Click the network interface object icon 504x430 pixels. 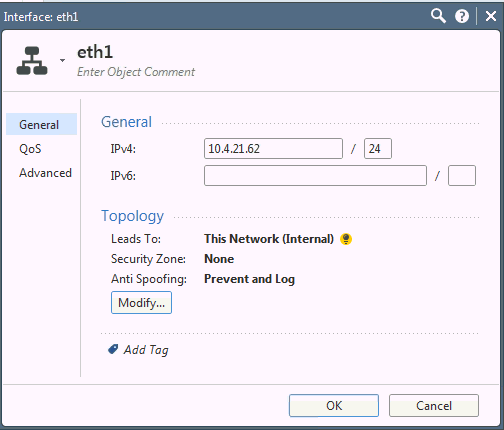tap(32, 61)
